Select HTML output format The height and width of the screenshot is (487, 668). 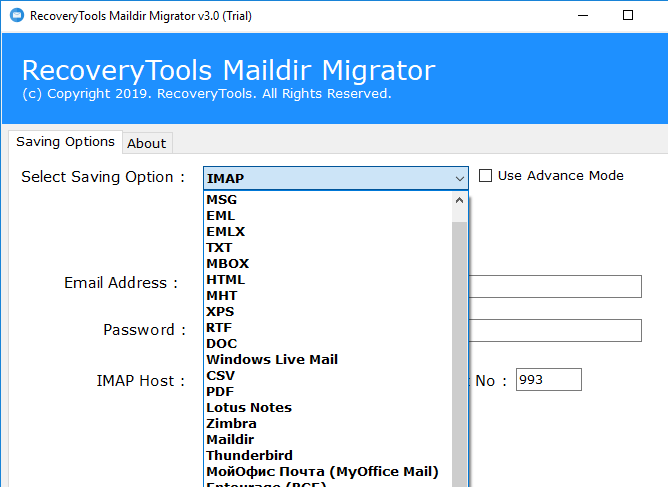(x=328, y=280)
